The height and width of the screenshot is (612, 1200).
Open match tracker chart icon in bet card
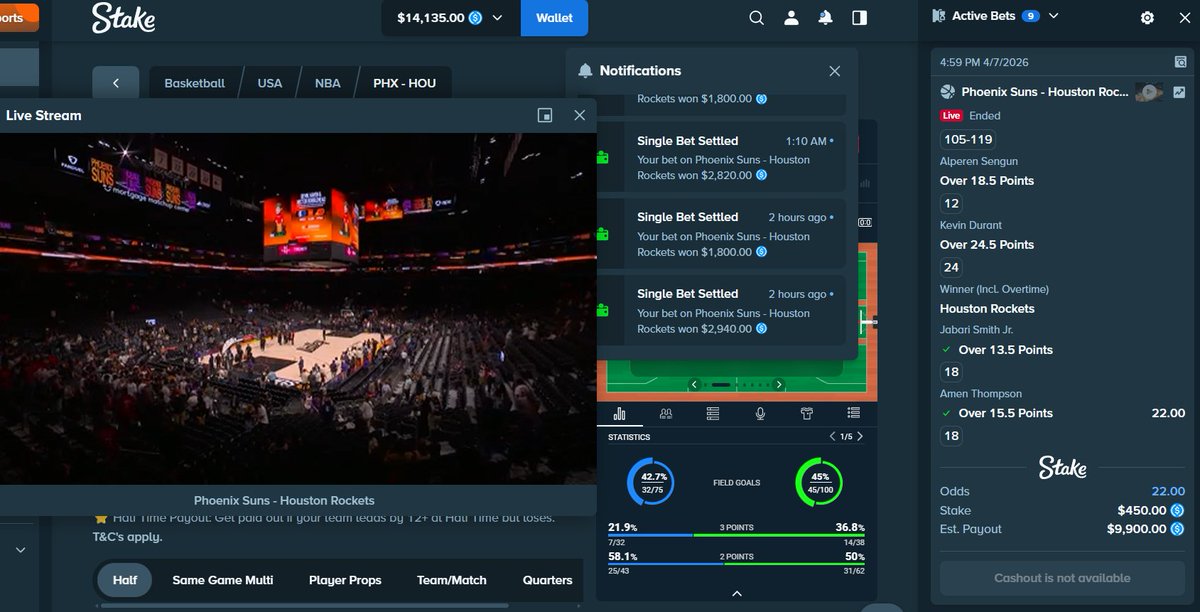[1179, 92]
